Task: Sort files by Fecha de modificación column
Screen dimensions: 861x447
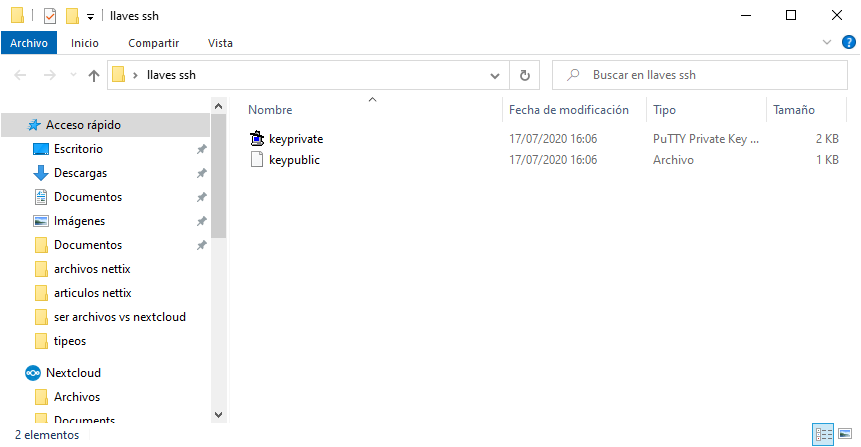Action: (x=568, y=110)
